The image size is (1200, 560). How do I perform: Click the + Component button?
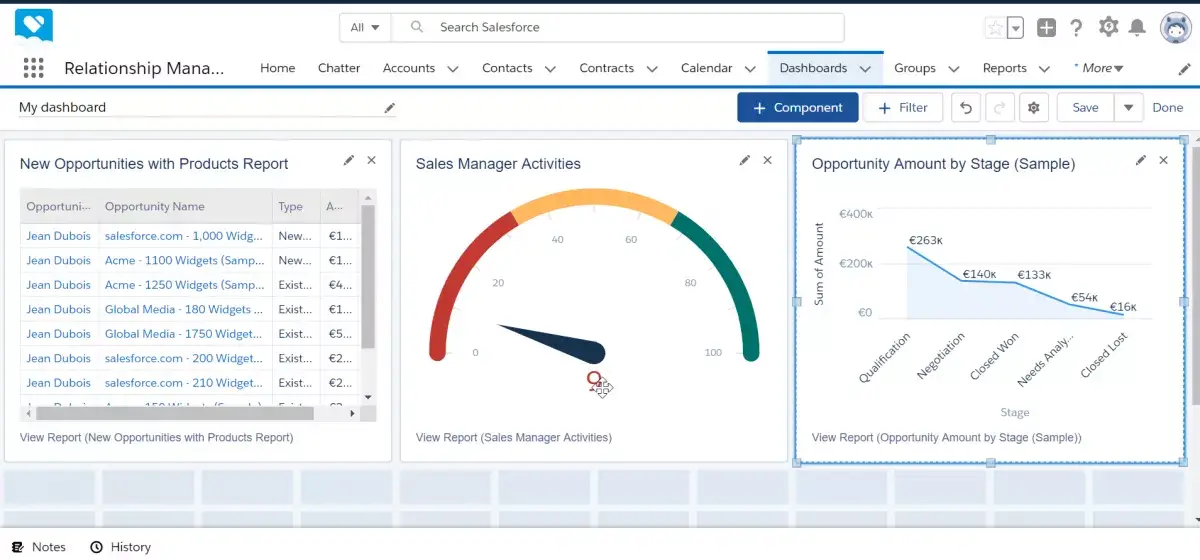798,108
